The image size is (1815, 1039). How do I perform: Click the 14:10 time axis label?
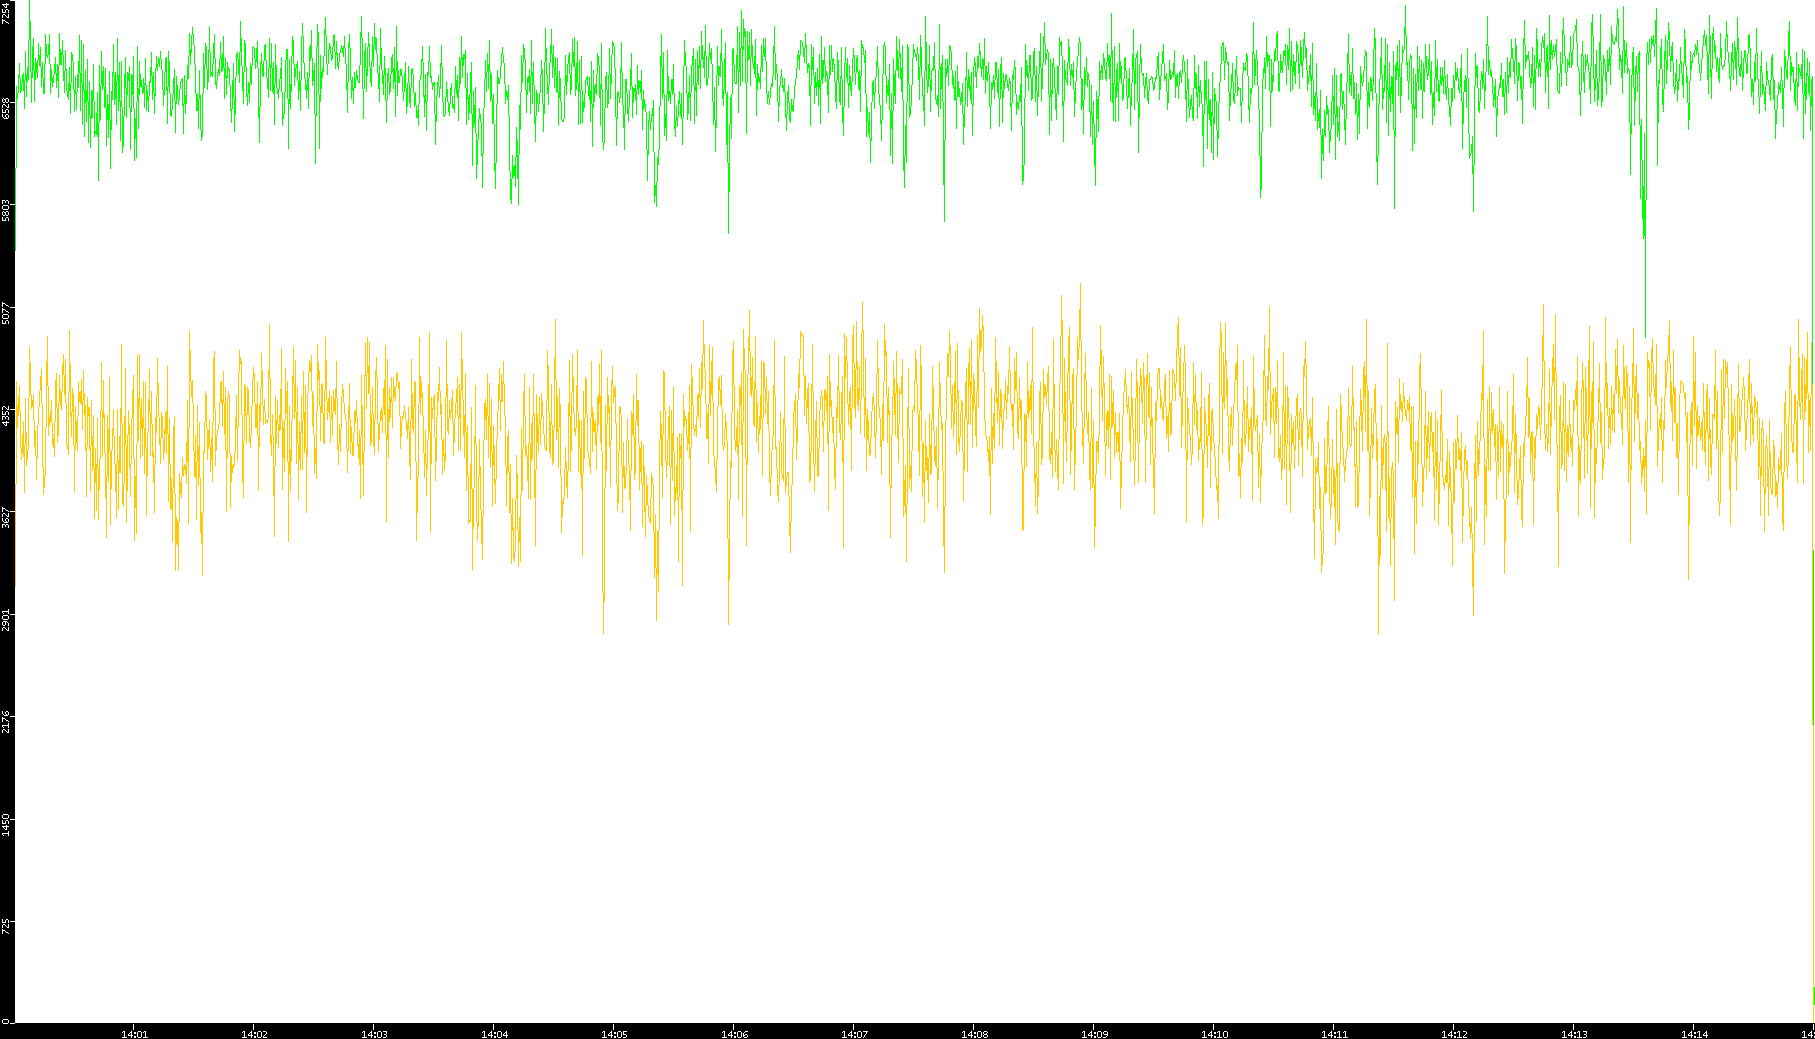pos(1214,1034)
